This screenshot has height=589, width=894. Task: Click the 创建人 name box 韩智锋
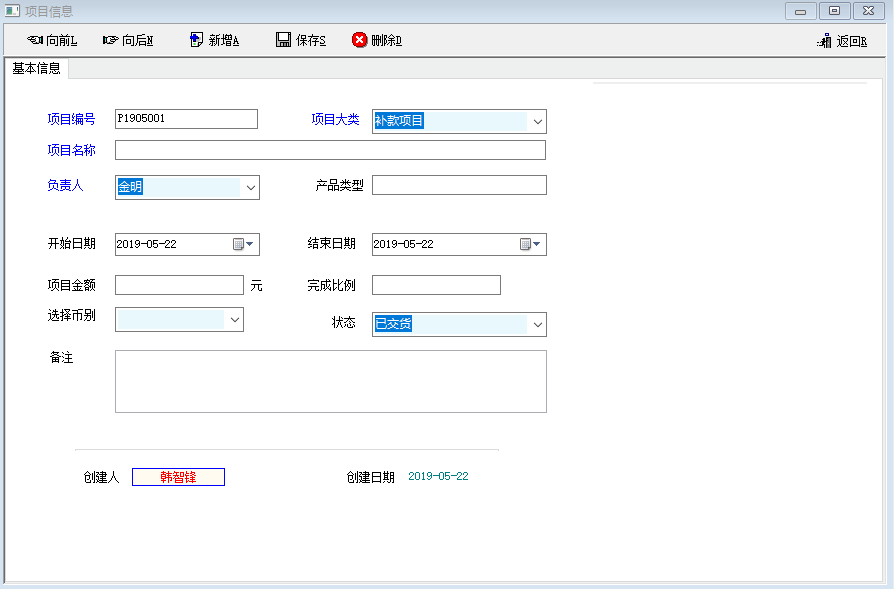pos(178,477)
